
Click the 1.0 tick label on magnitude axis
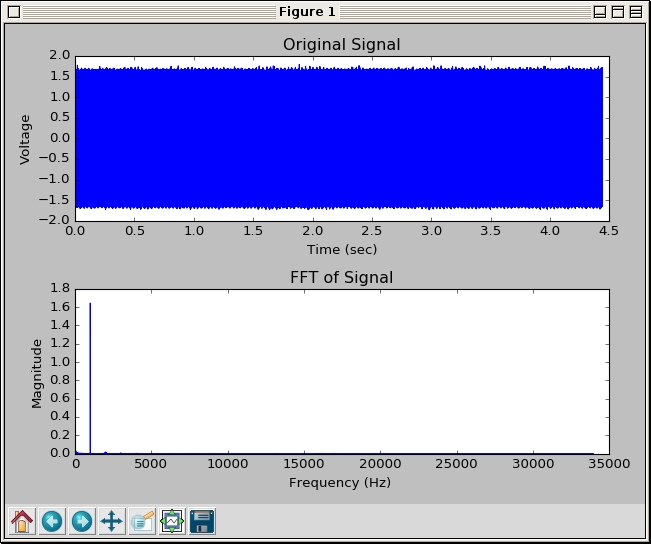(60, 362)
